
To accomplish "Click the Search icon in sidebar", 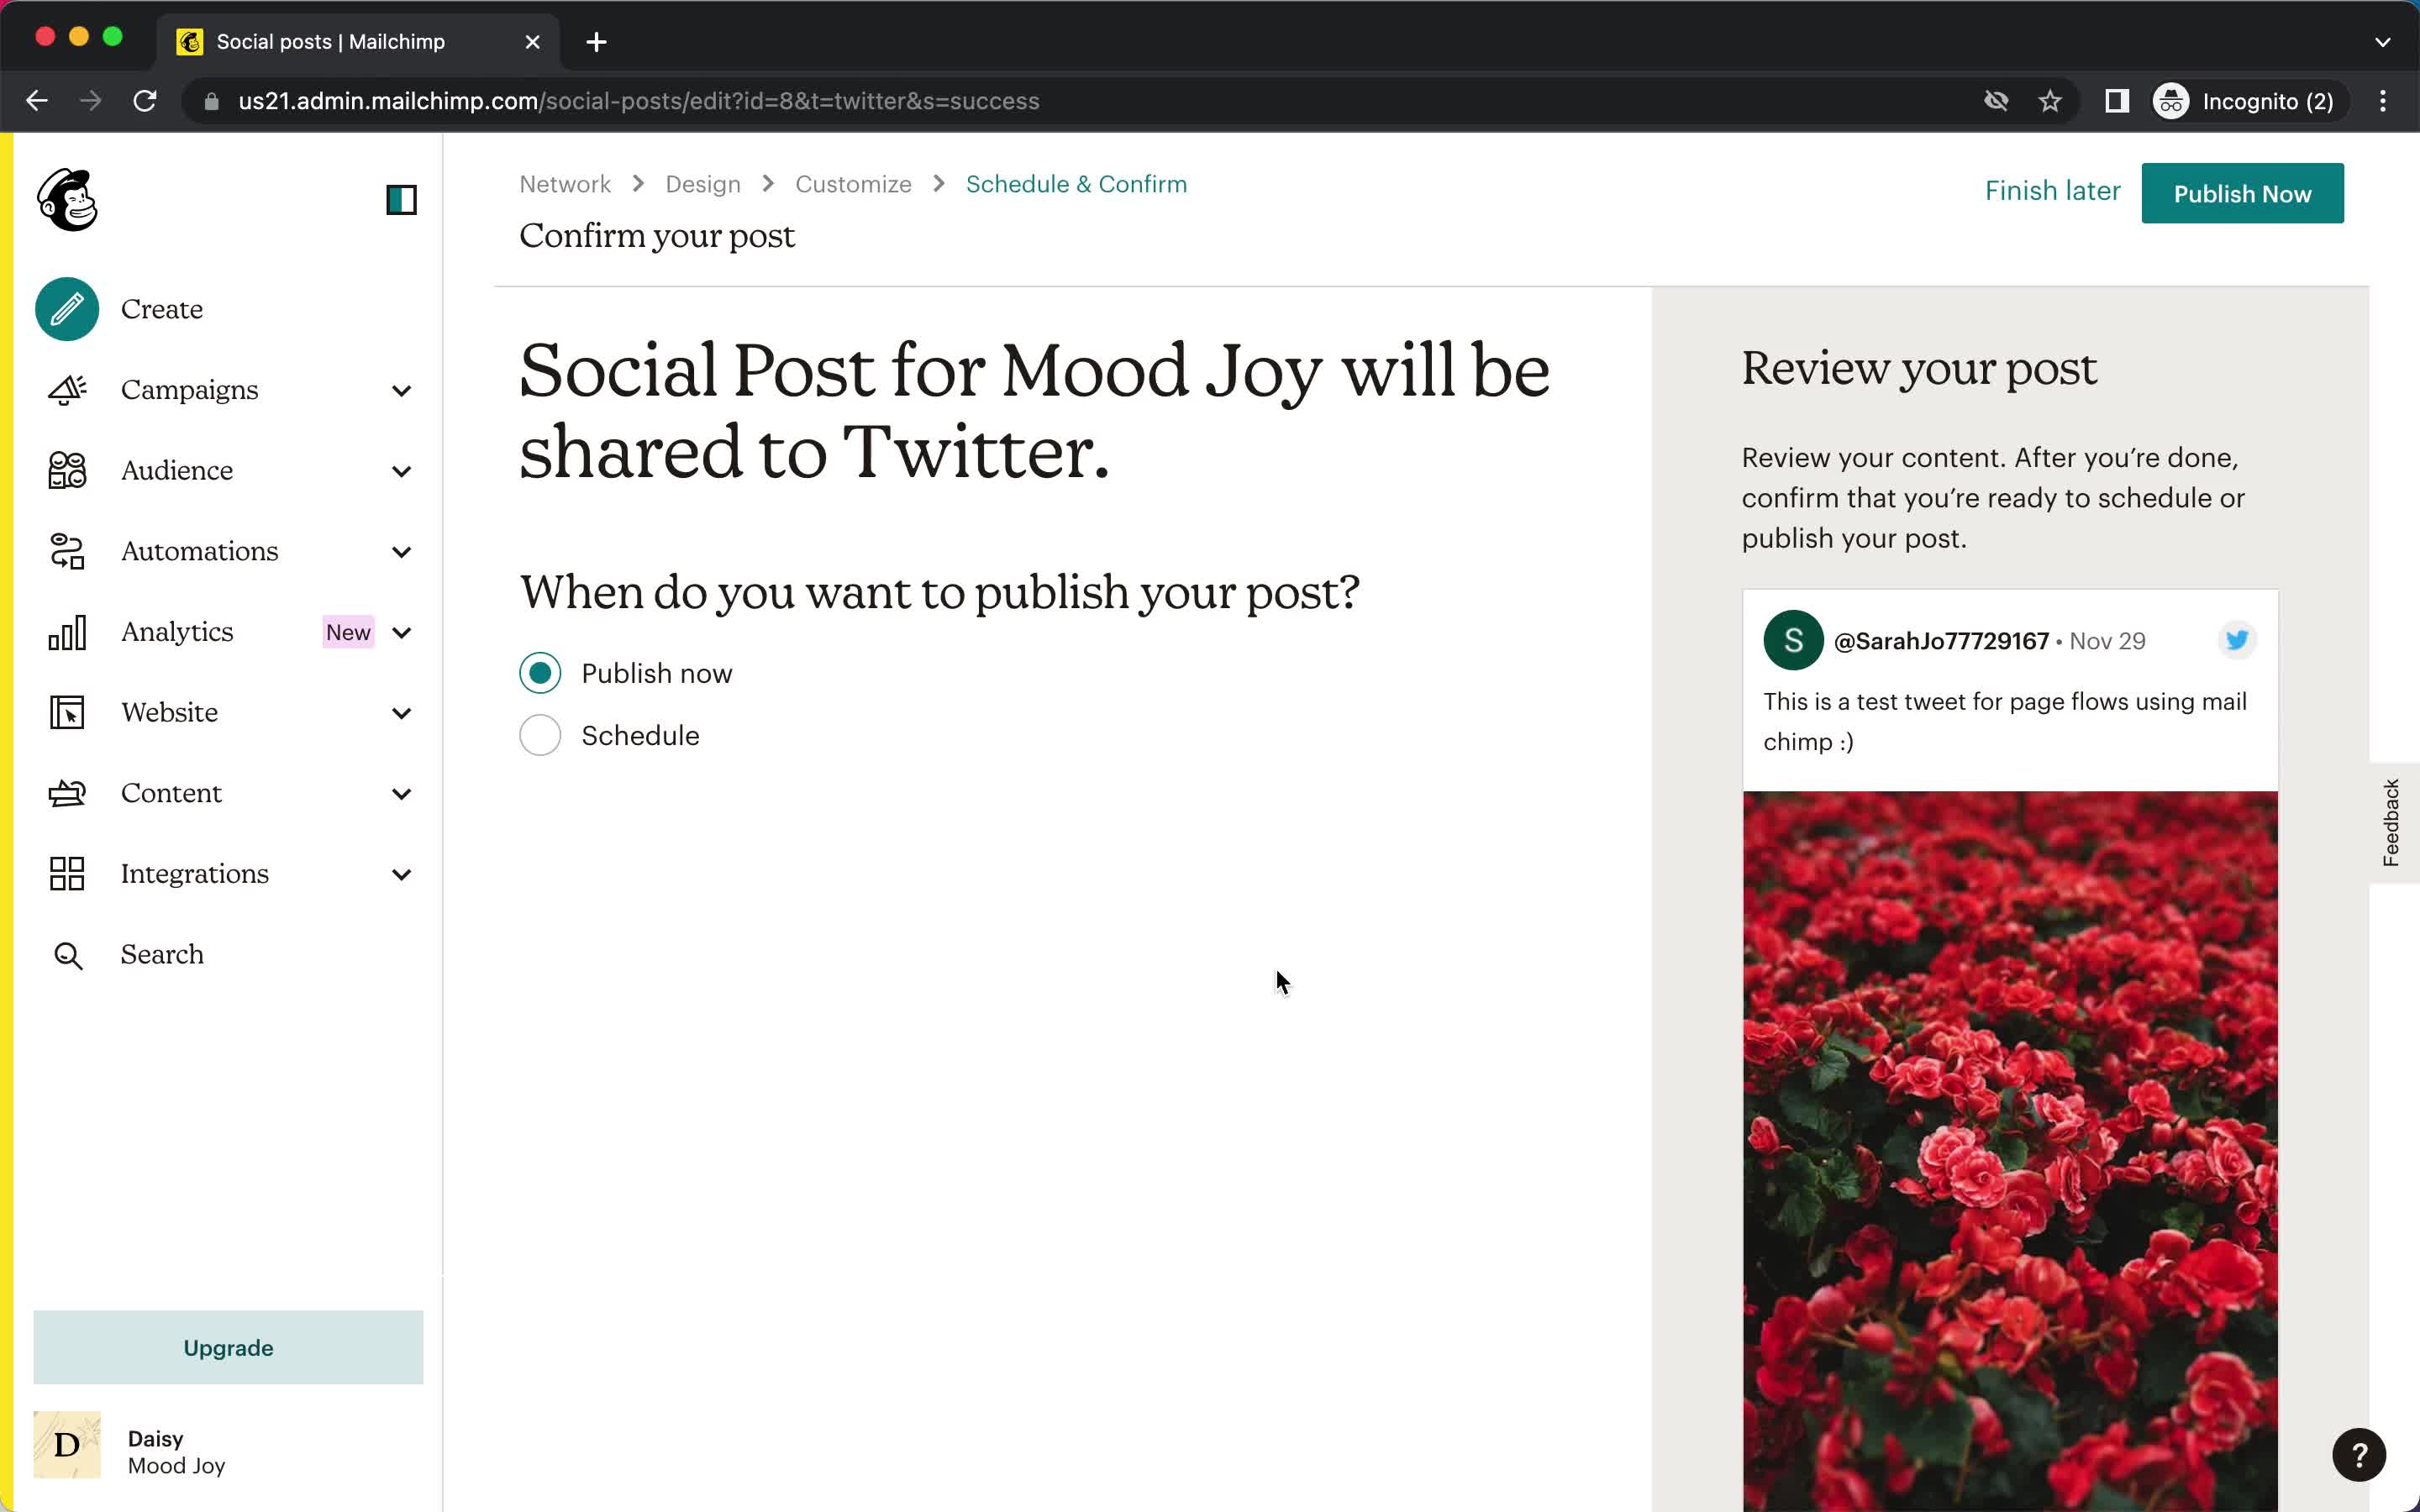I will pos(65,954).
